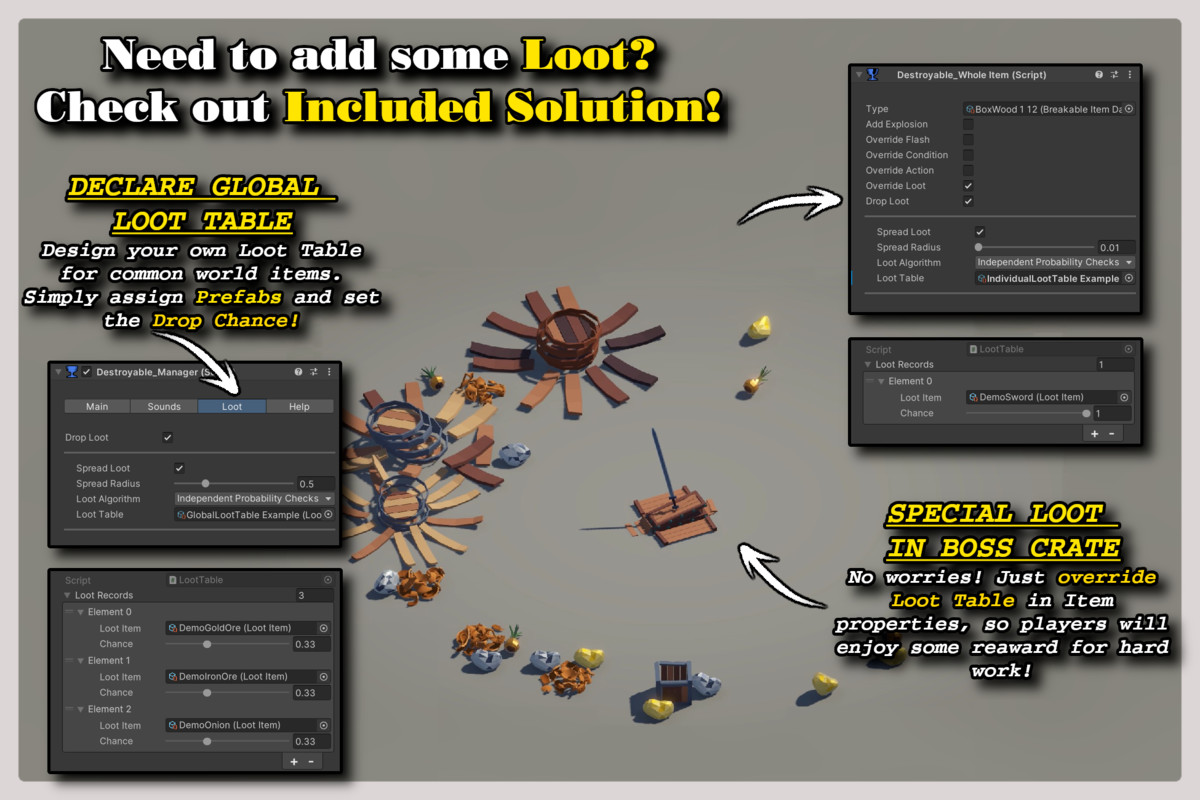The image size is (1200, 800).
Task: Enable the Override Condition checkbox
Action: click(x=968, y=155)
